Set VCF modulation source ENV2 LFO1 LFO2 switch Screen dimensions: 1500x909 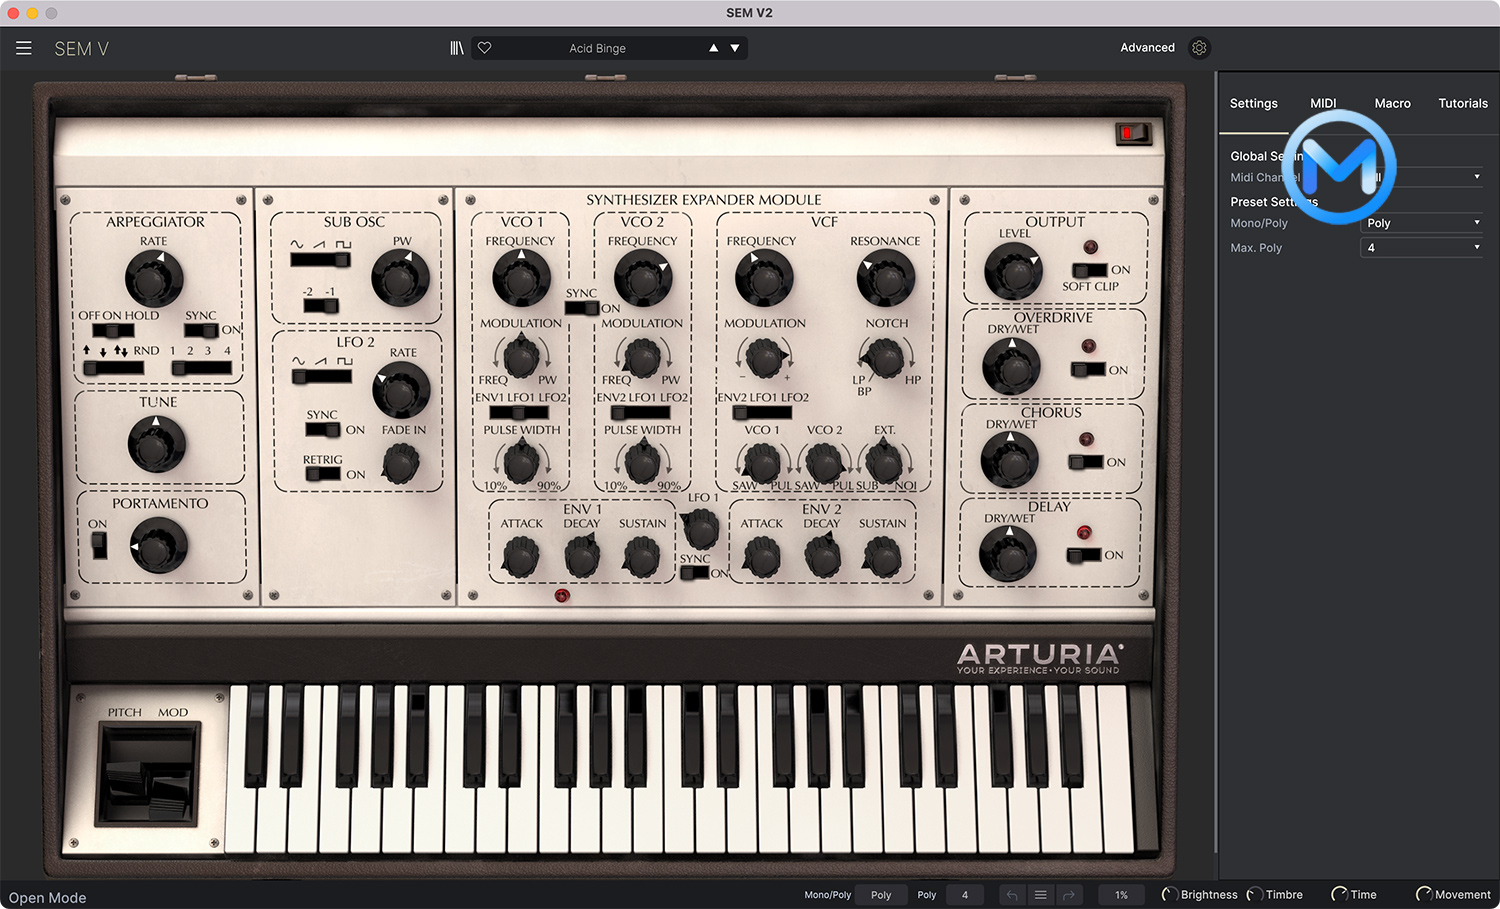click(763, 413)
